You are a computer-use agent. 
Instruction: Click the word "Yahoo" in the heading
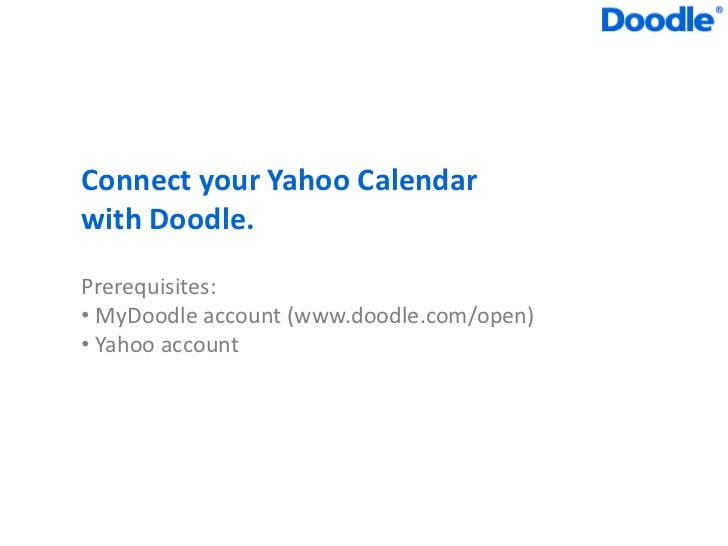(x=308, y=180)
